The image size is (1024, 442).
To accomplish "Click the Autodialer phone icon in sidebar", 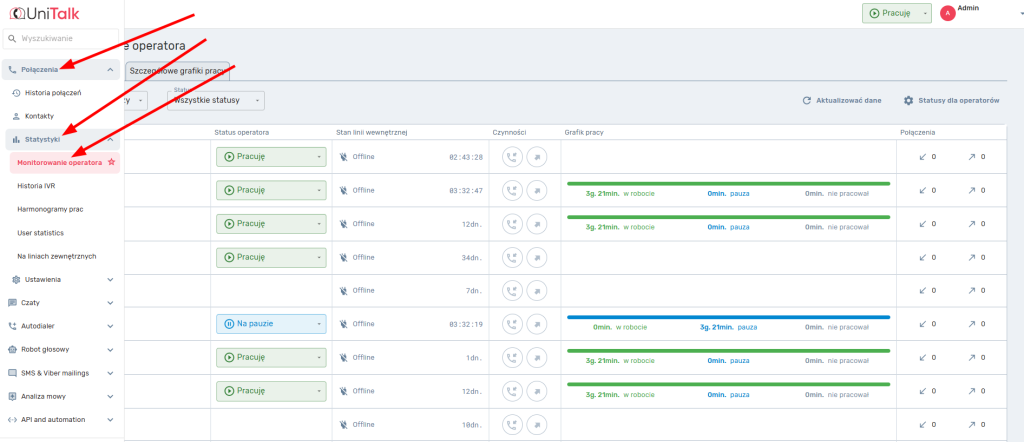I will click(12, 326).
